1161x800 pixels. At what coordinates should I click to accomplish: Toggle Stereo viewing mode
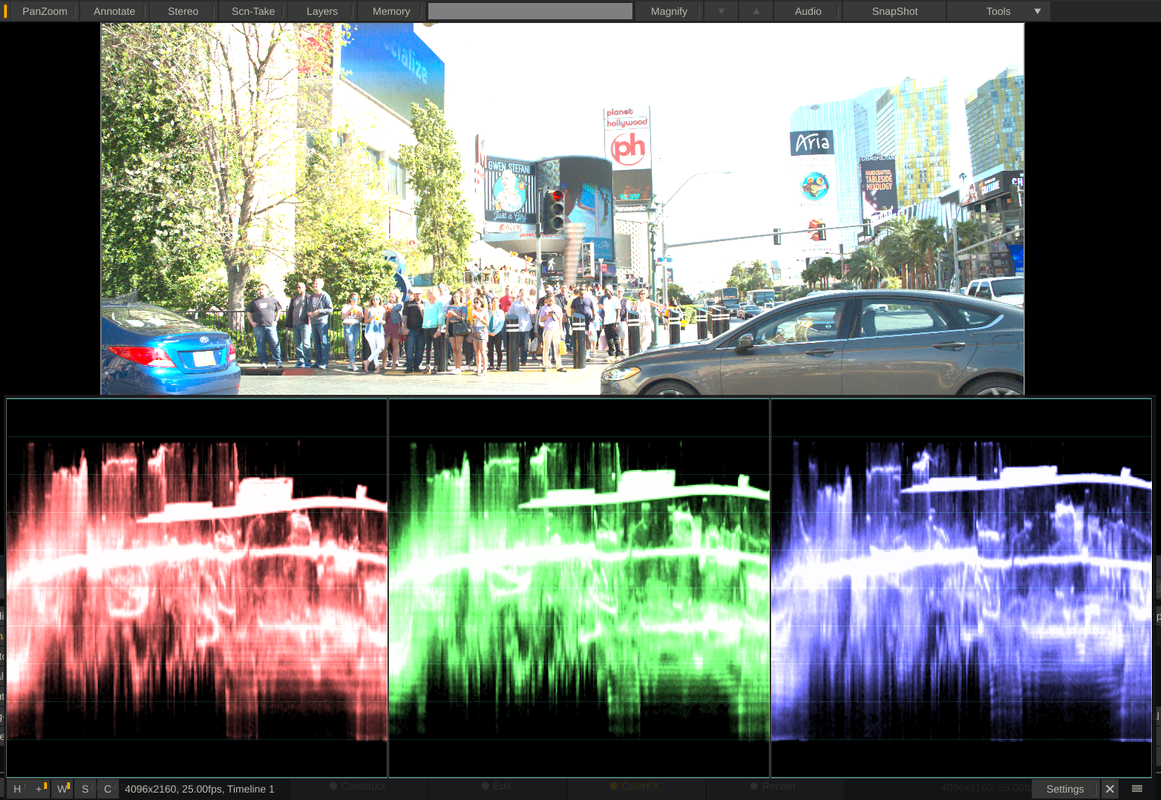click(x=183, y=11)
